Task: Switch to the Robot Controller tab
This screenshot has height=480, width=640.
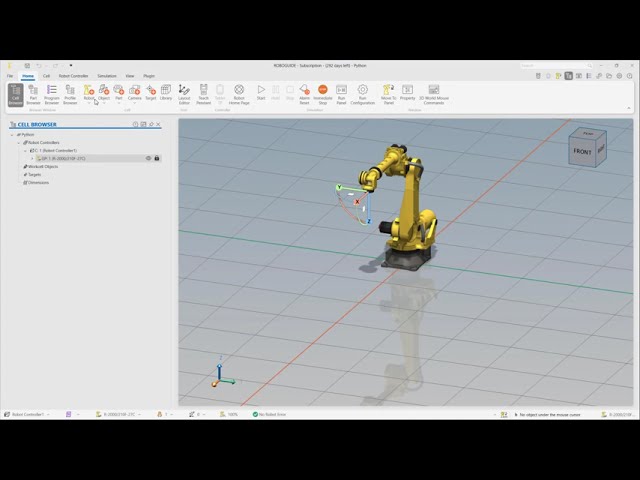Action: click(x=73, y=76)
